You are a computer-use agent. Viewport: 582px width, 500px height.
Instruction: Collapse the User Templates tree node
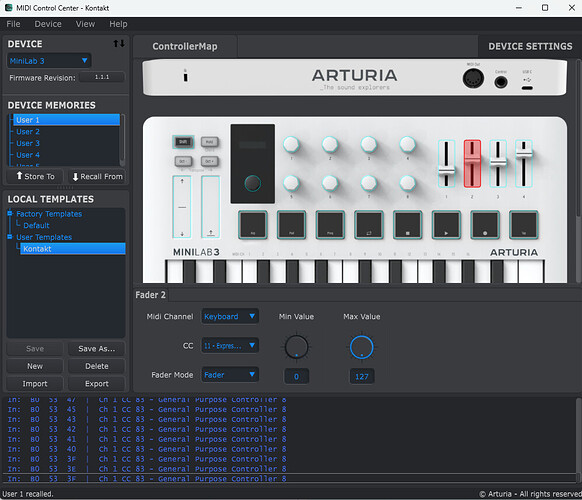(10, 236)
